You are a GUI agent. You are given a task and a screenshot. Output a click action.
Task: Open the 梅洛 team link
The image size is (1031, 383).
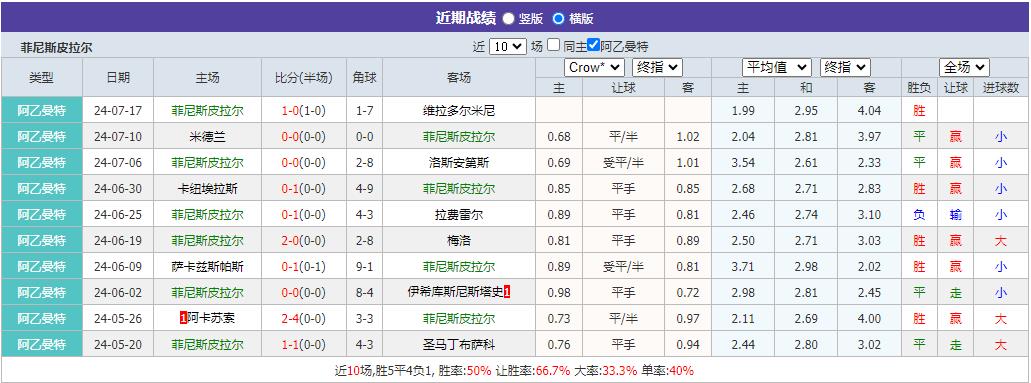point(458,241)
